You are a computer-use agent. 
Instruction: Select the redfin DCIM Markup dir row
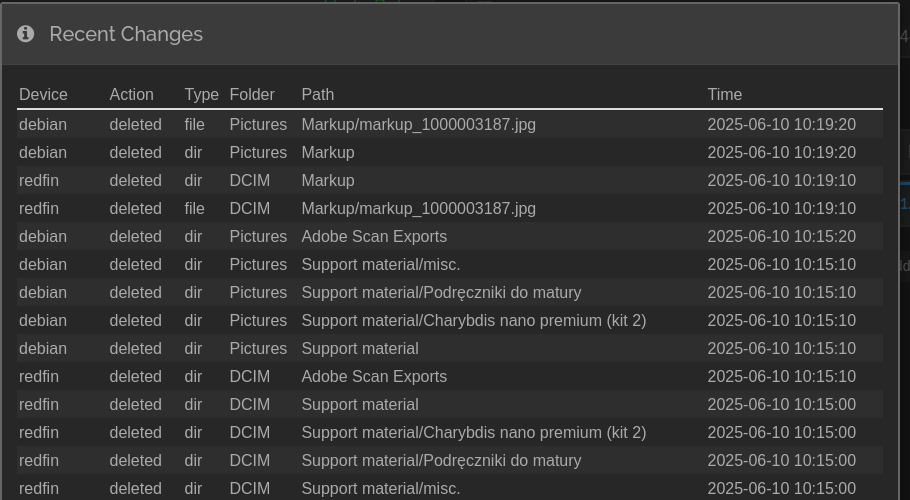pyautogui.click(x=450, y=180)
